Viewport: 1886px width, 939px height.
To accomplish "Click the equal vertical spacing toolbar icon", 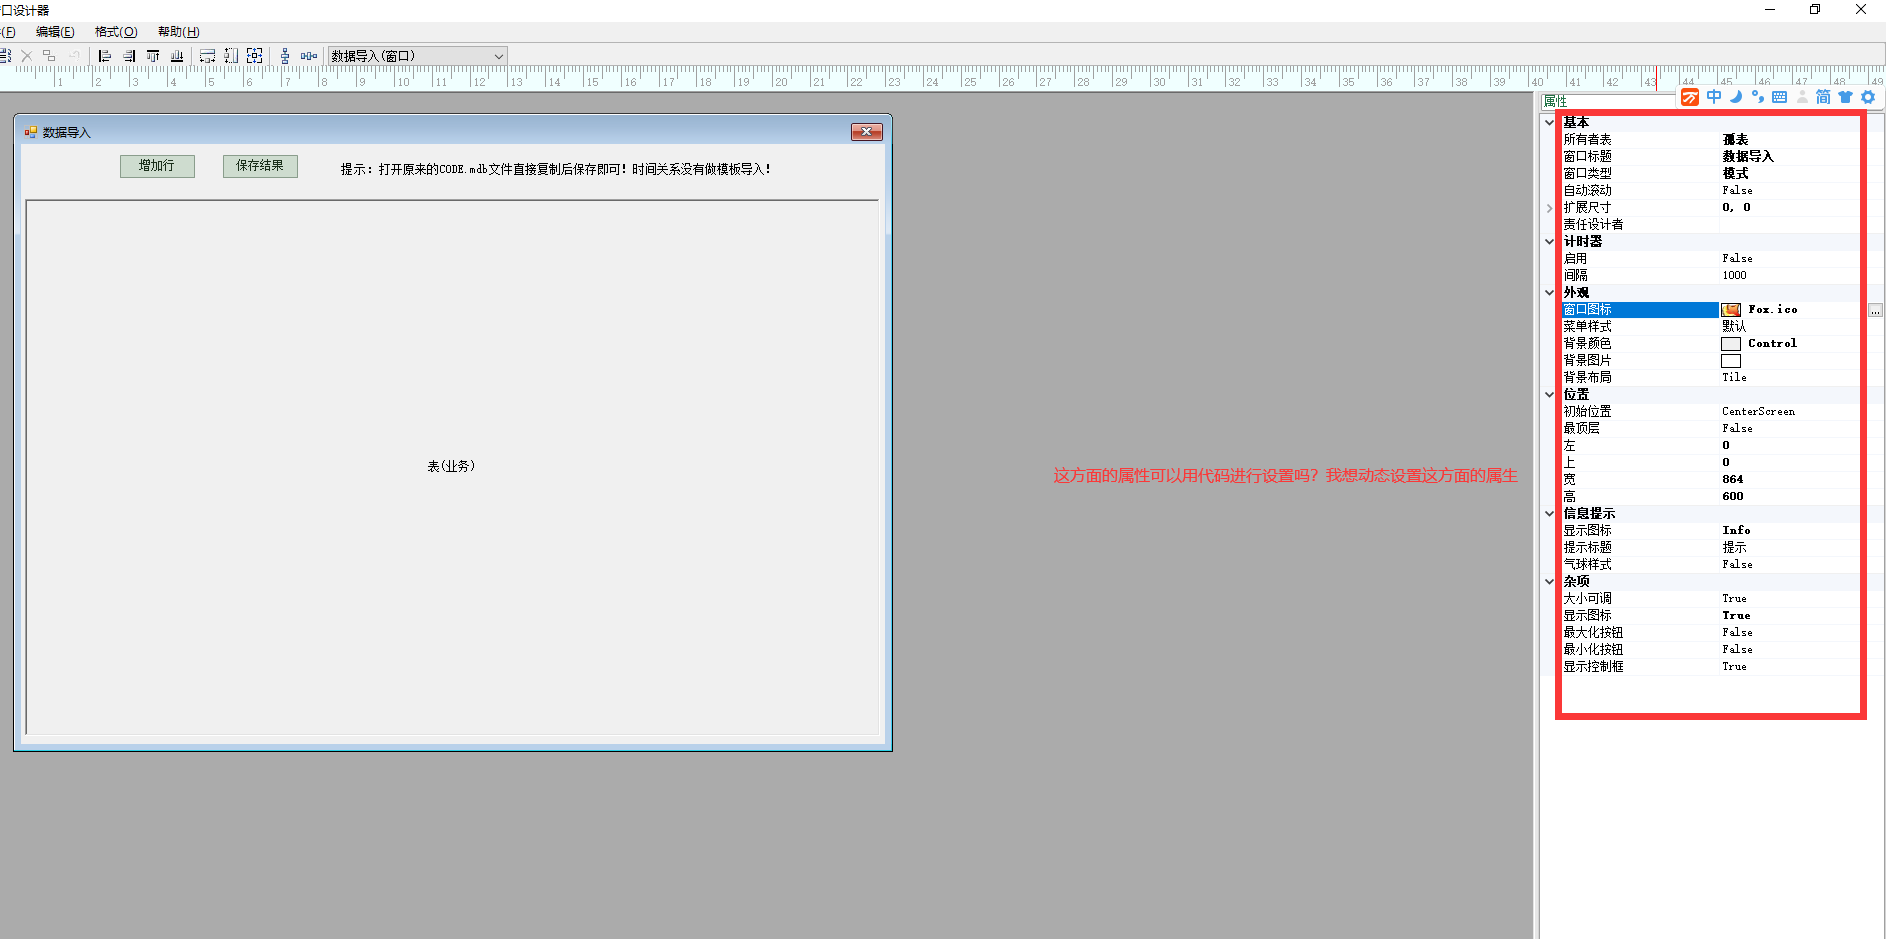I will tap(285, 56).
